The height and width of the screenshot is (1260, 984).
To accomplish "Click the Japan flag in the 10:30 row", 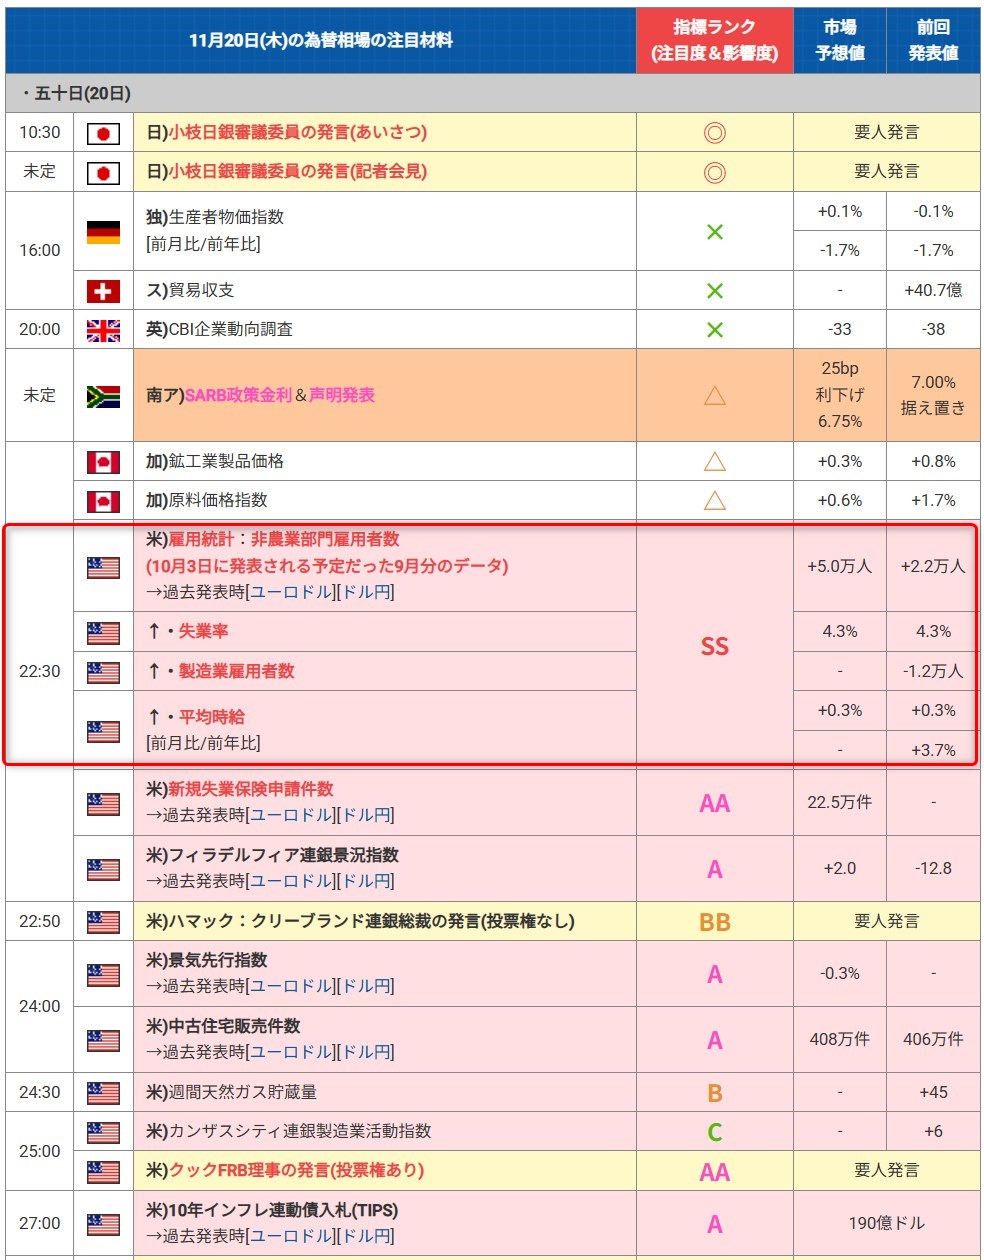I will 103,133.
